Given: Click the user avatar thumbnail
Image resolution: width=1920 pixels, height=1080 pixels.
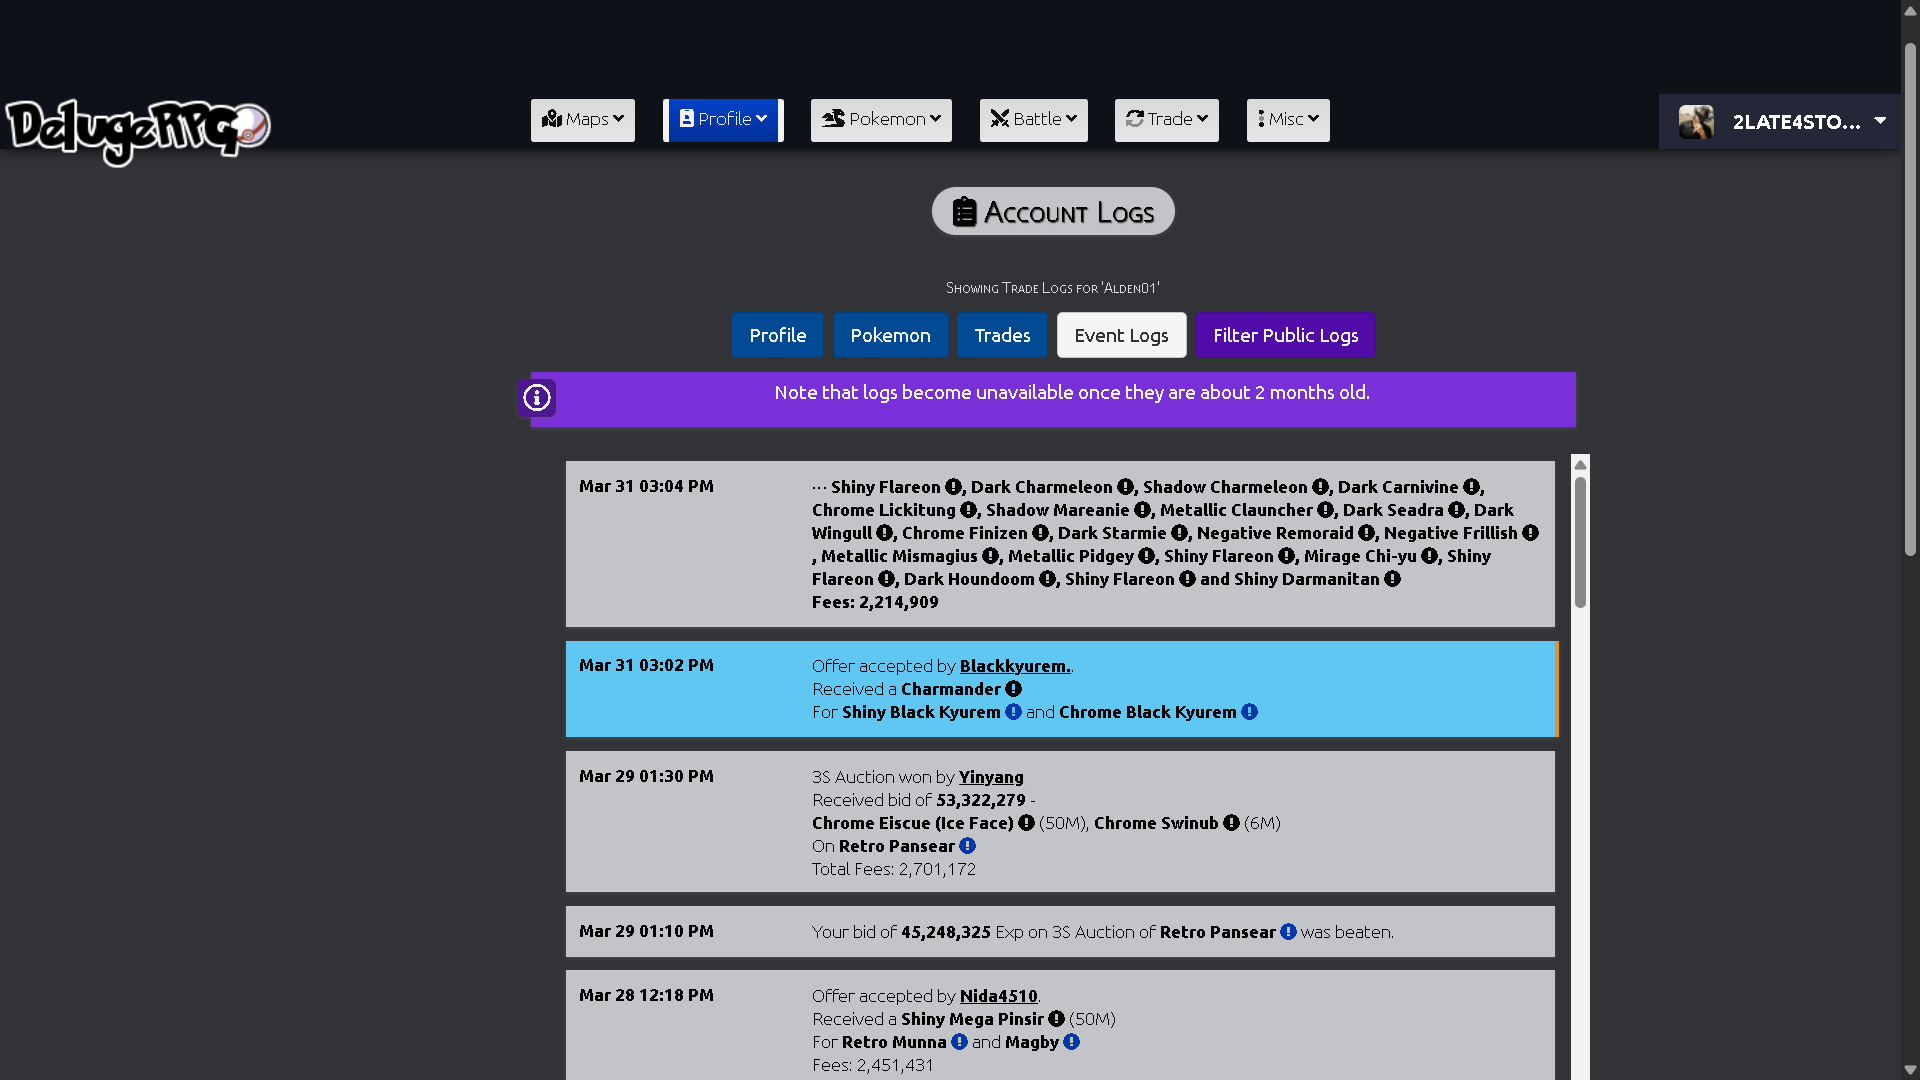Looking at the screenshot, I should click(x=1696, y=122).
